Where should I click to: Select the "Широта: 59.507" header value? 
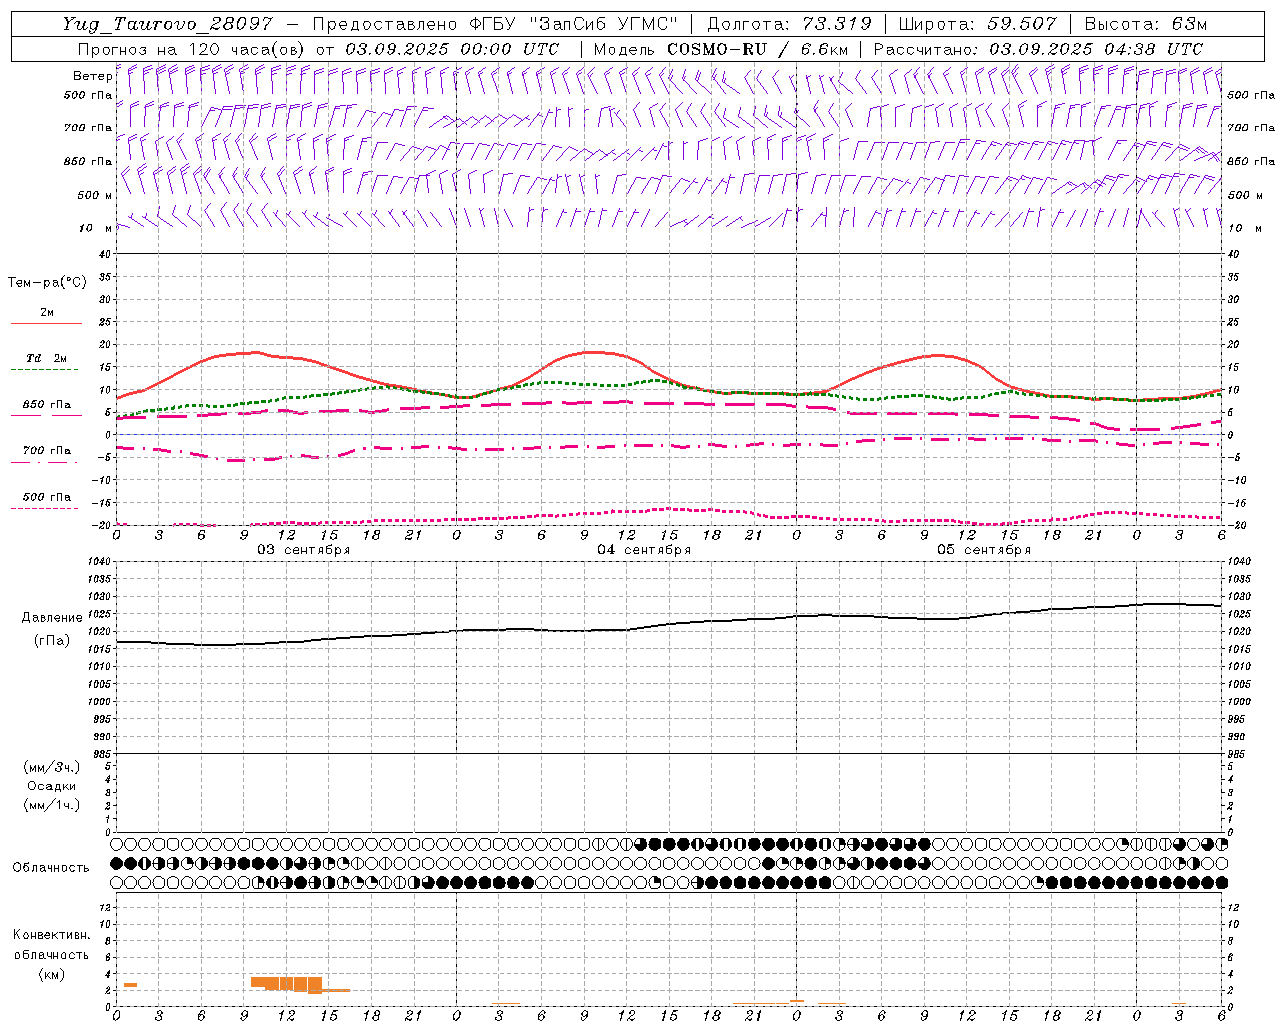point(977,24)
